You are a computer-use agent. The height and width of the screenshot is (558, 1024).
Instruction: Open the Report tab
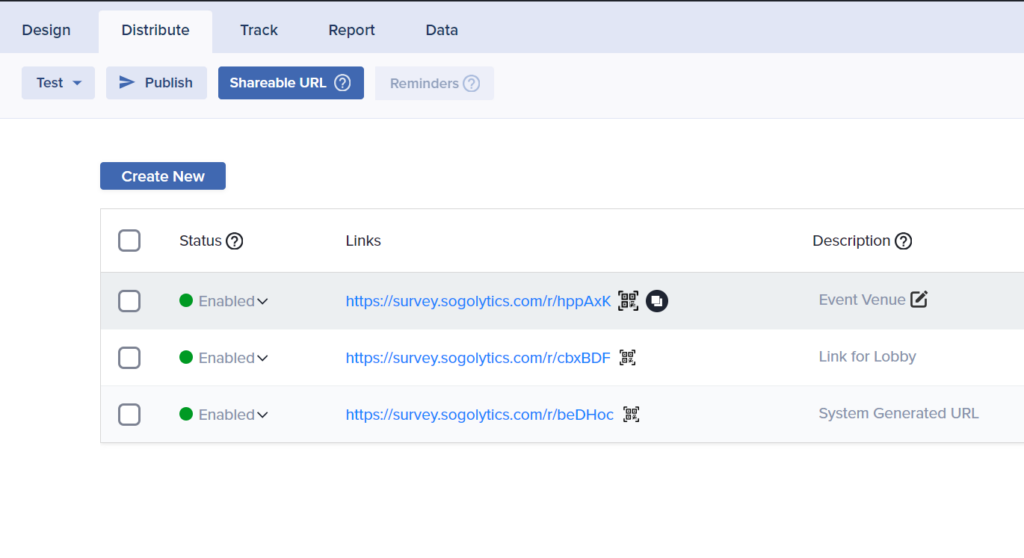[351, 30]
